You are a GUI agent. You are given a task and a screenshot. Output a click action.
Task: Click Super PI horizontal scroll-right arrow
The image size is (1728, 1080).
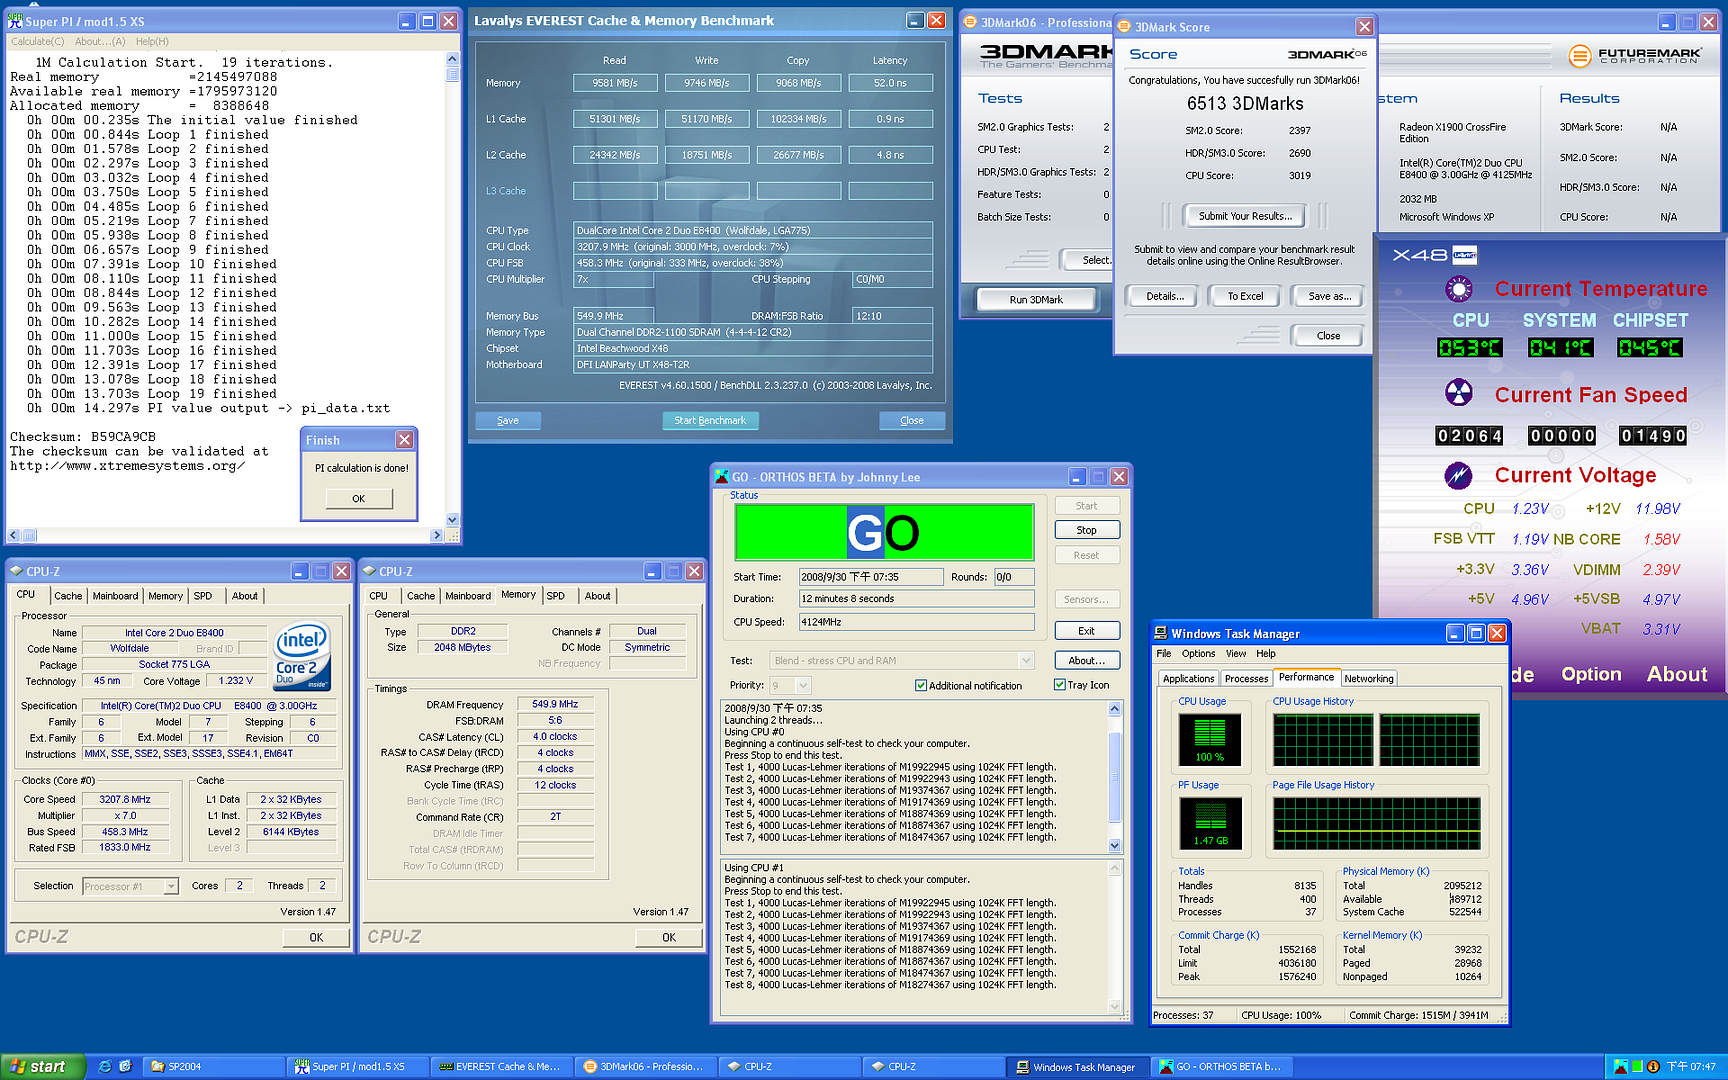436,535
